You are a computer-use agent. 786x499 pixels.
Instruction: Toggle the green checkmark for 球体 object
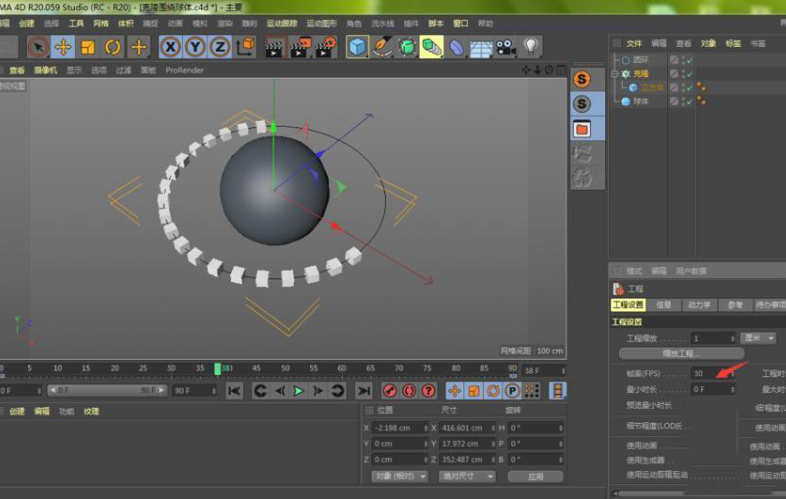coord(687,101)
